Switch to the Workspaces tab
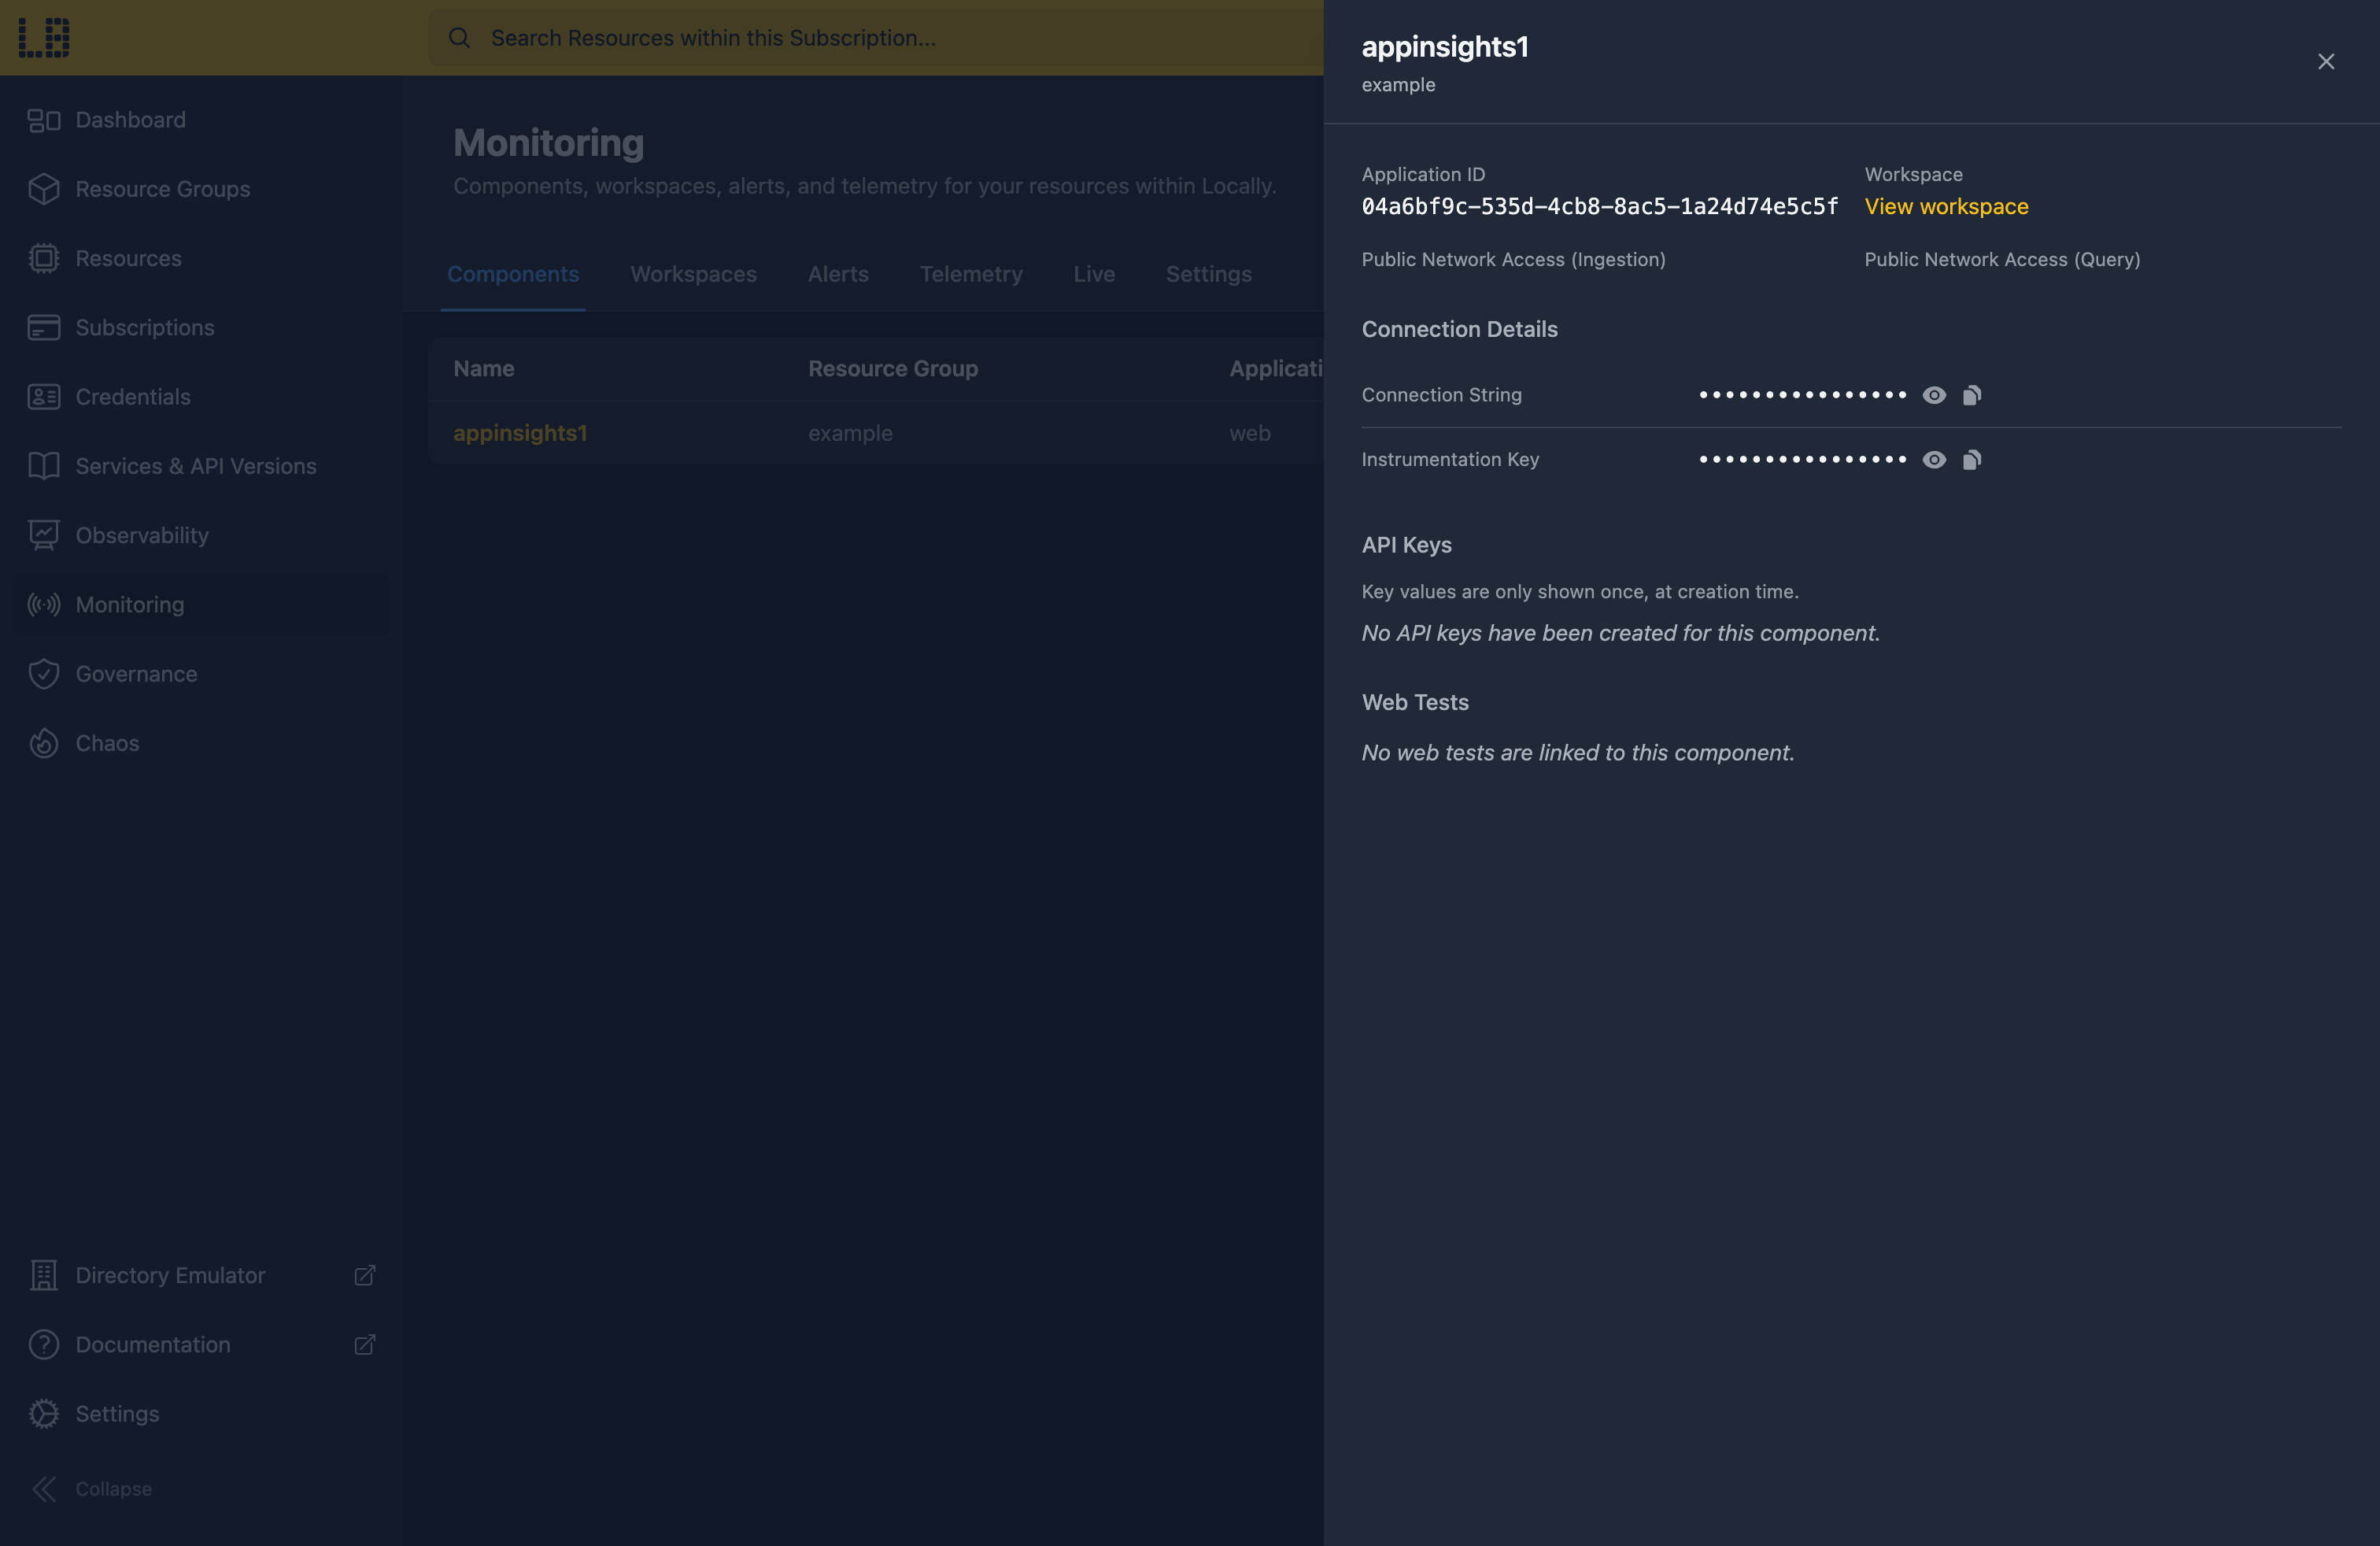The width and height of the screenshot is (2380, 1546). 693,274
